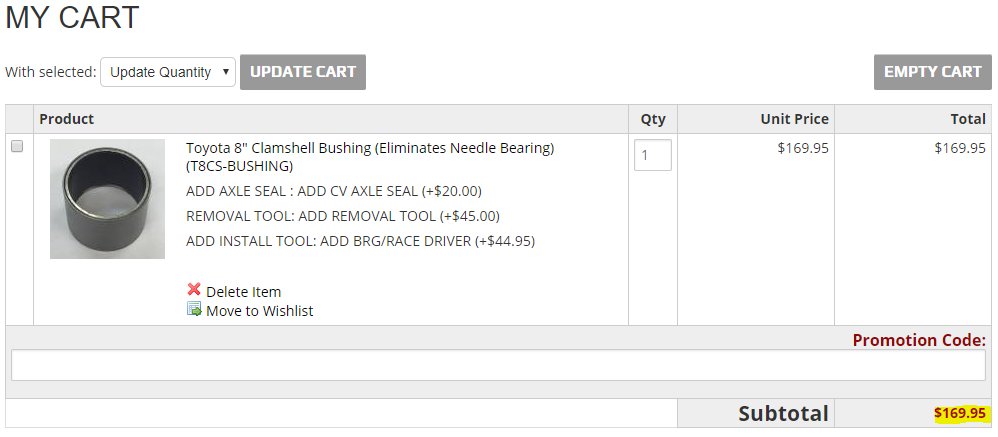The height and width of the screenshot is (437, 998).
Task: Focus the Qty input field
Action: [652, 155]
